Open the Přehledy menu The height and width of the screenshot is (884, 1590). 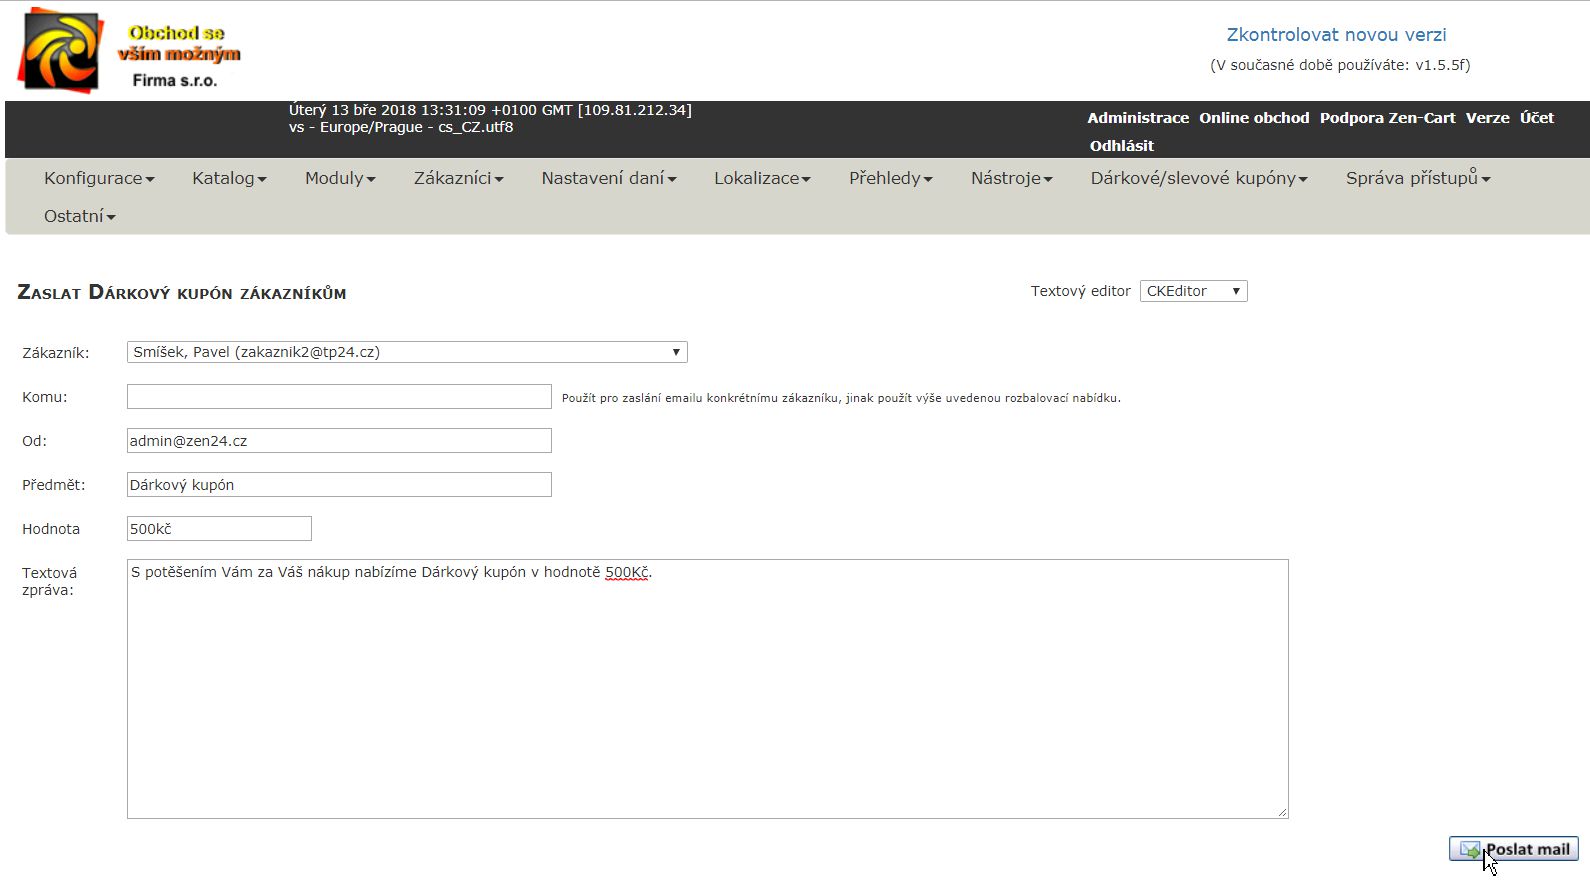890,178
